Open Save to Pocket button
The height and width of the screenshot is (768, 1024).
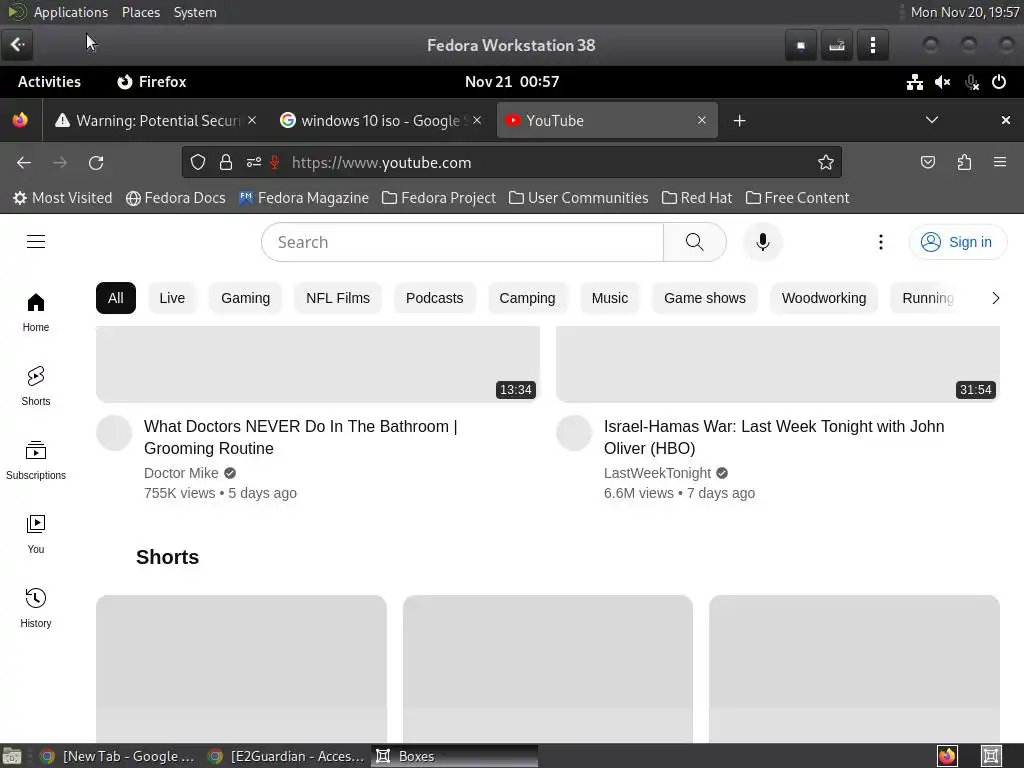928,163
